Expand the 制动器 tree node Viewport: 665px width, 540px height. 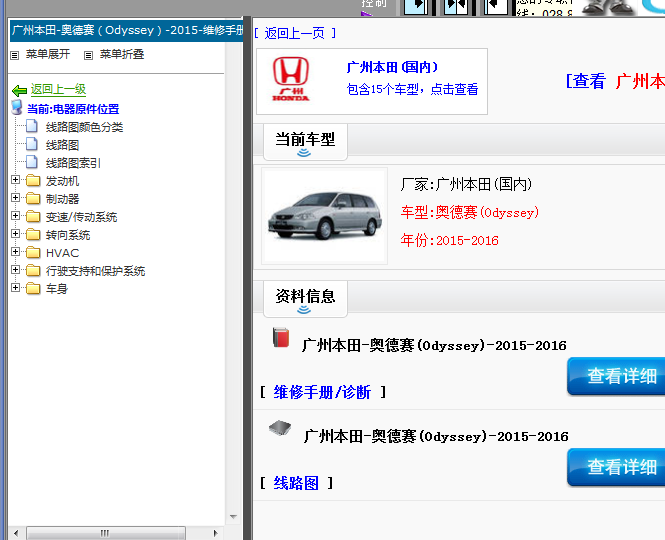(x=16, y=199)
